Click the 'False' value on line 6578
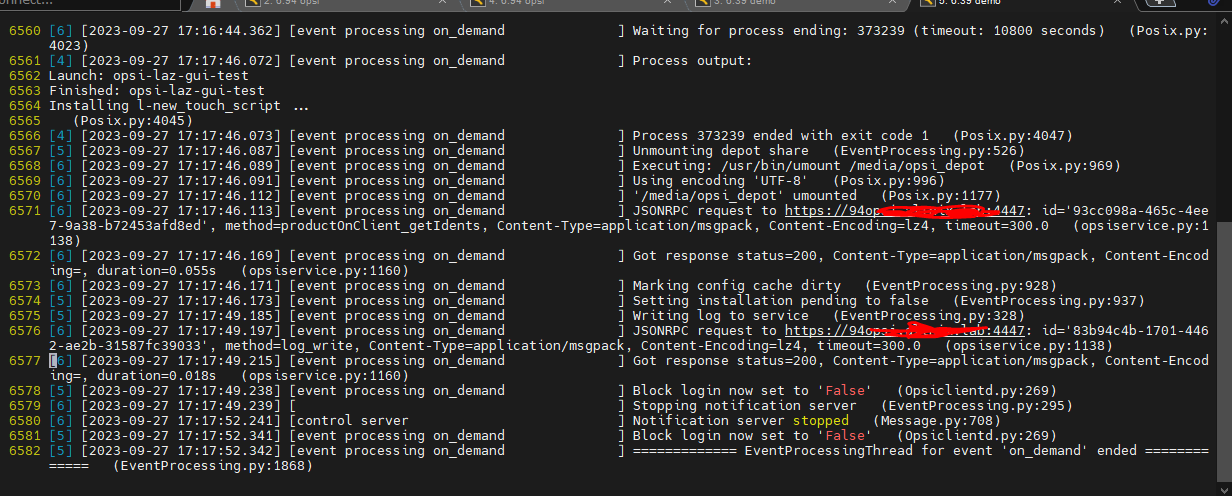 (x=845, y=391)
